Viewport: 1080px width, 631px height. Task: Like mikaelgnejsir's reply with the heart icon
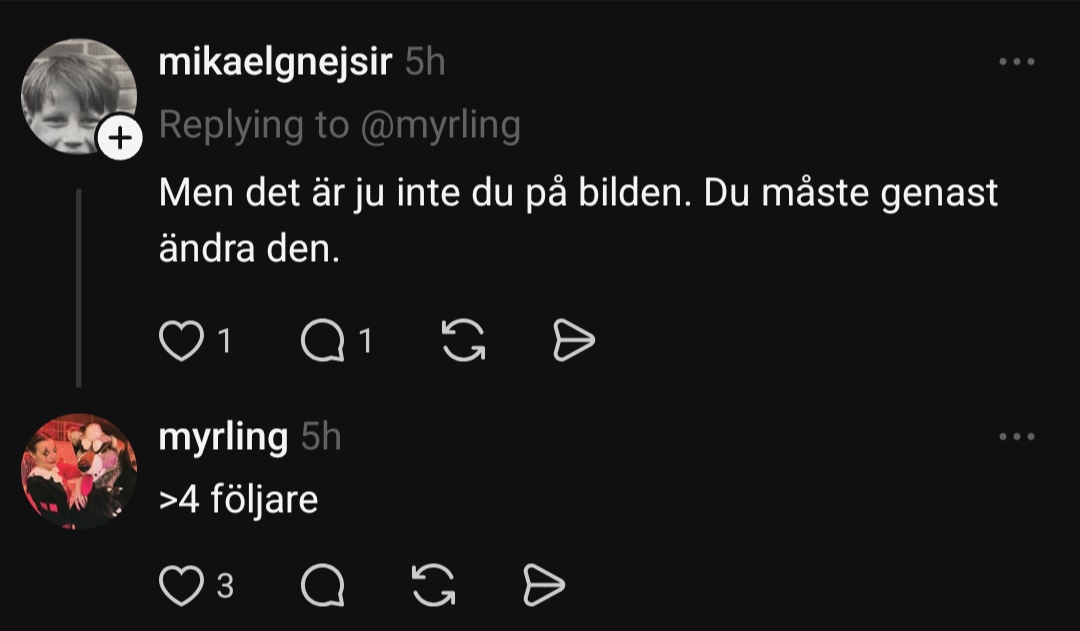pyautogui.click(x=181, y=342)
